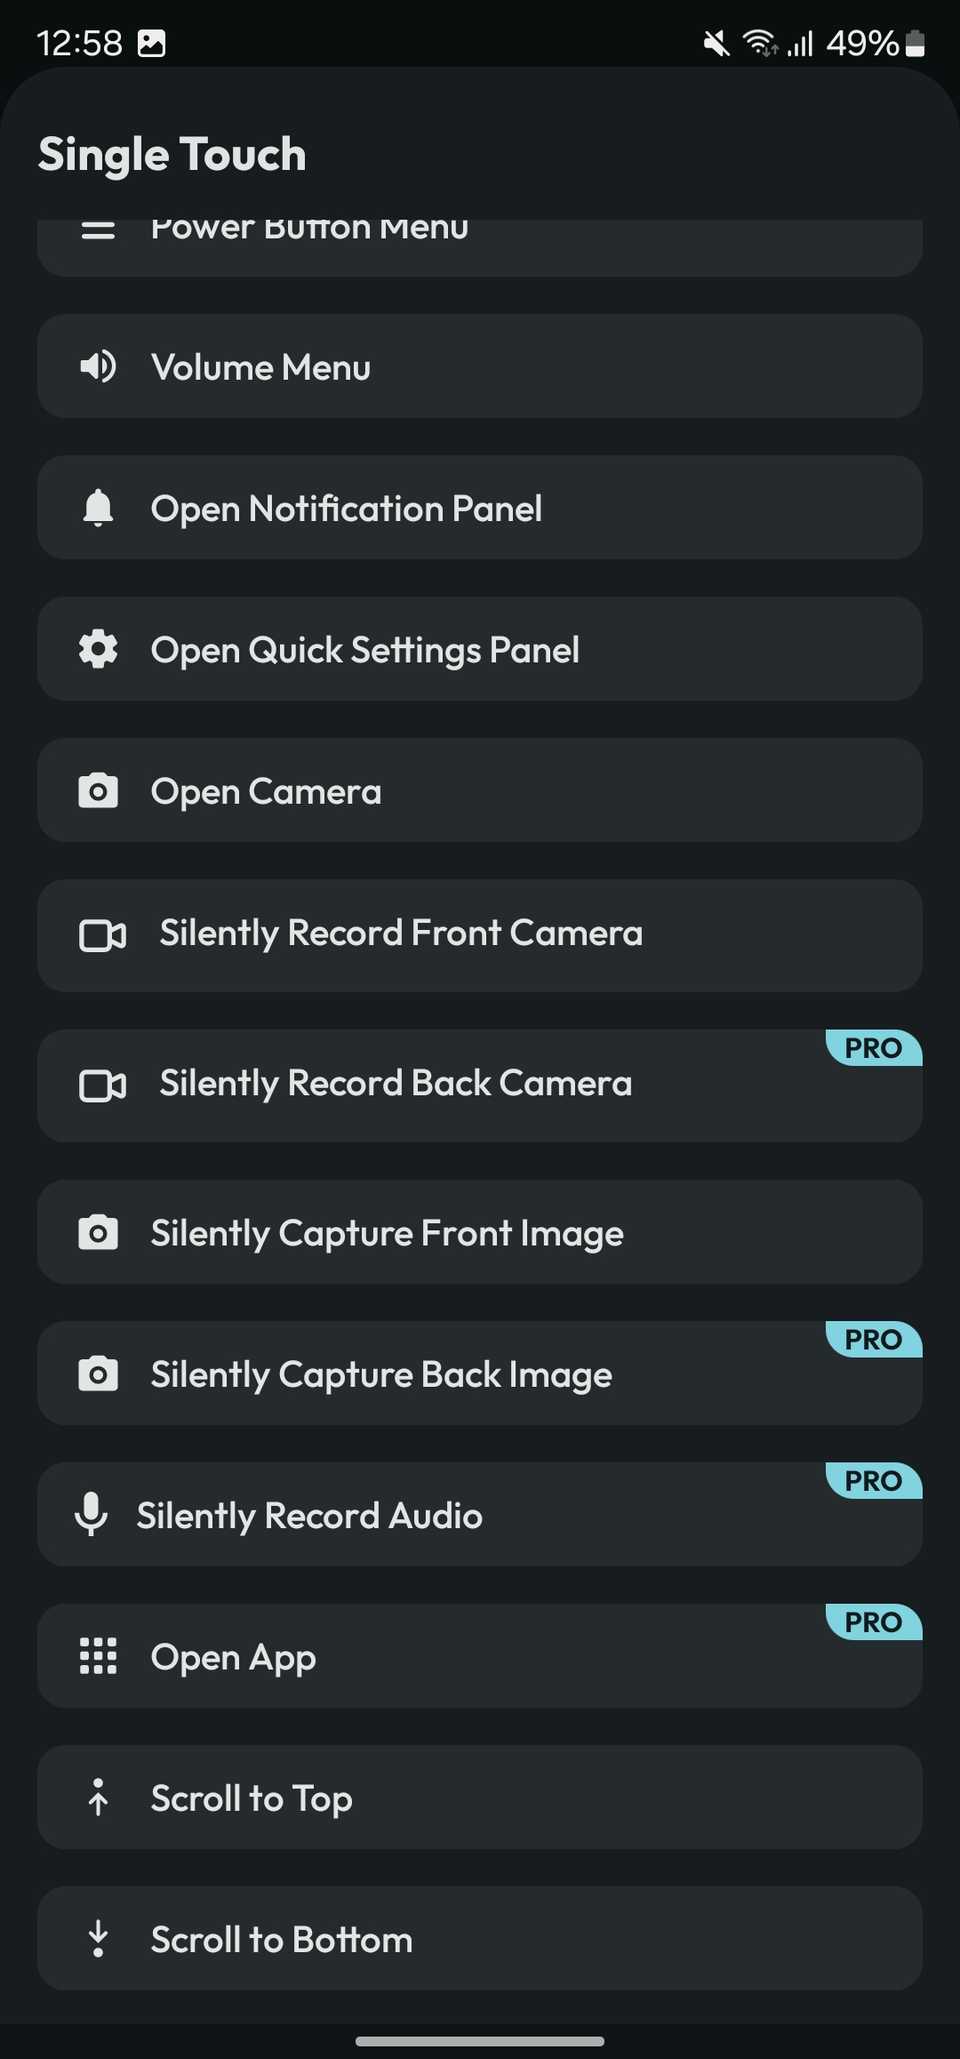Tap PRO badge on Silently Record Audio
960x2059 pixels.
click(x=873, y=1481)
